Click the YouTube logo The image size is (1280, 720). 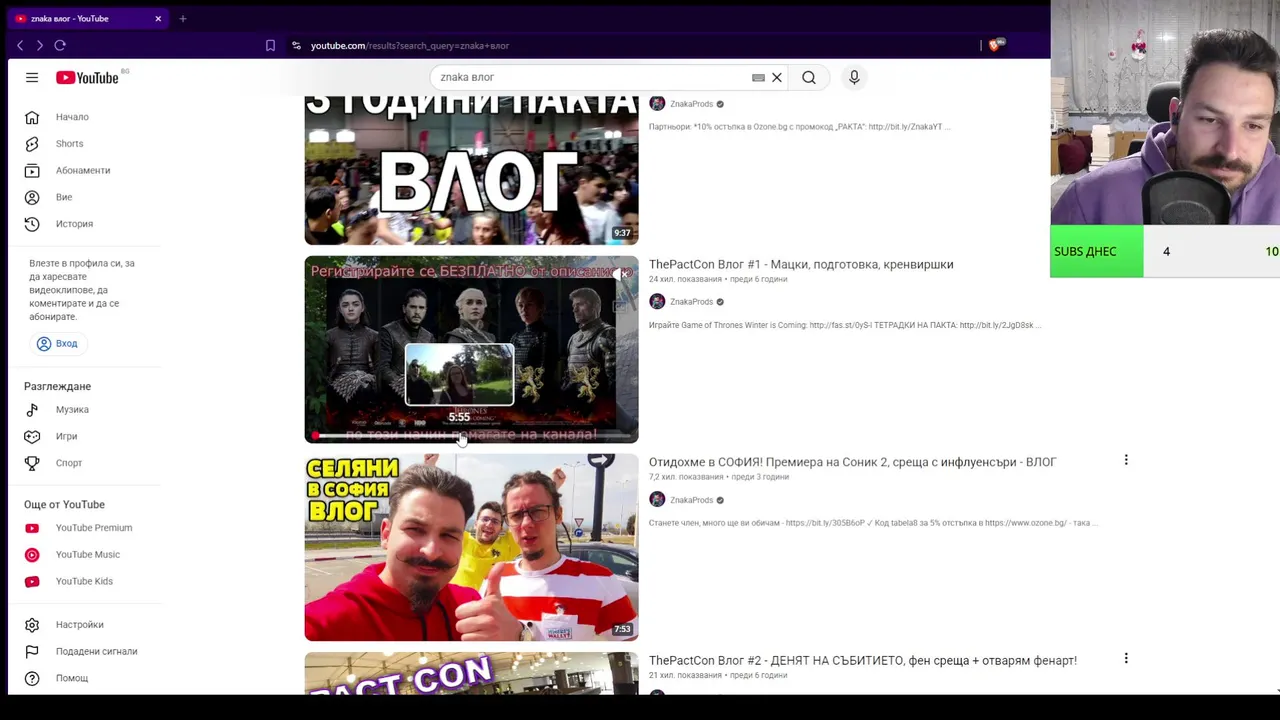pos(87,77)
